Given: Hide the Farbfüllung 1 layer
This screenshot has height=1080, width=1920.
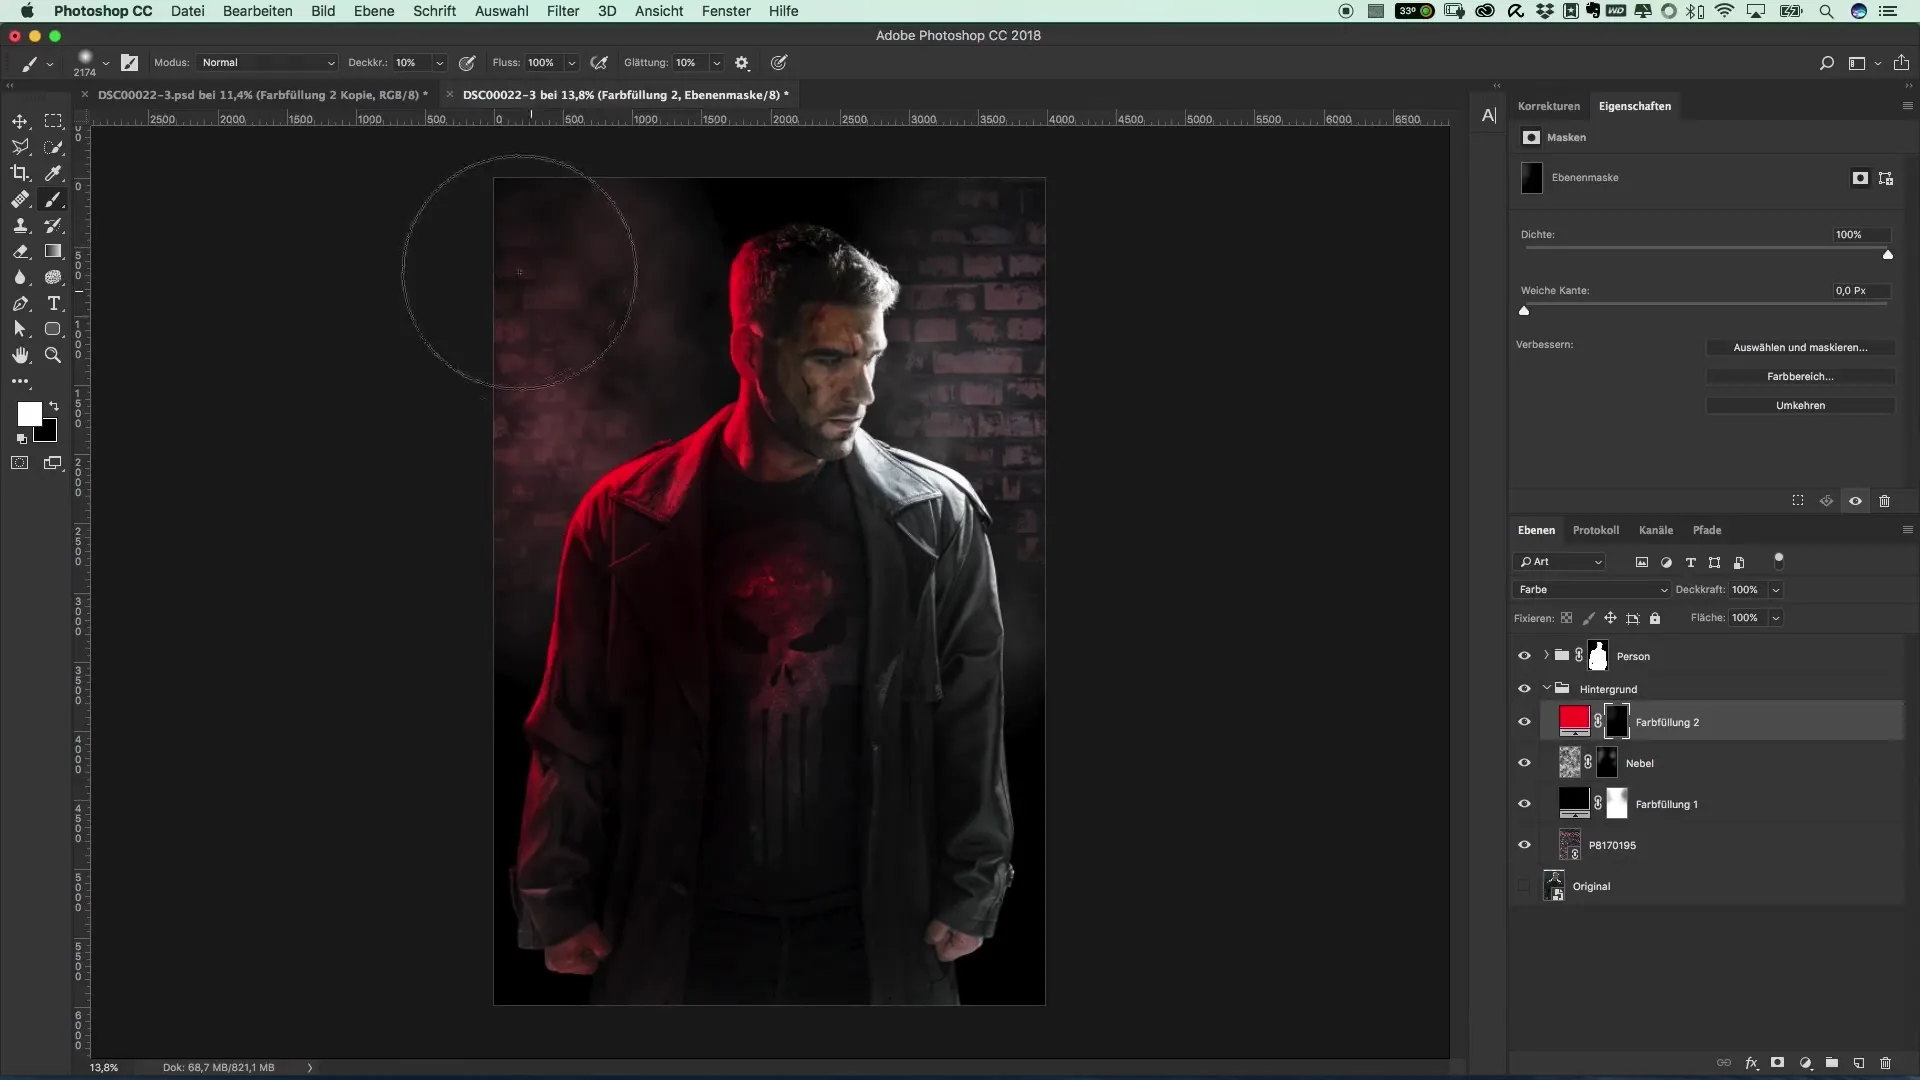Looking at the screenshot, I should (x=1524, y=804).
